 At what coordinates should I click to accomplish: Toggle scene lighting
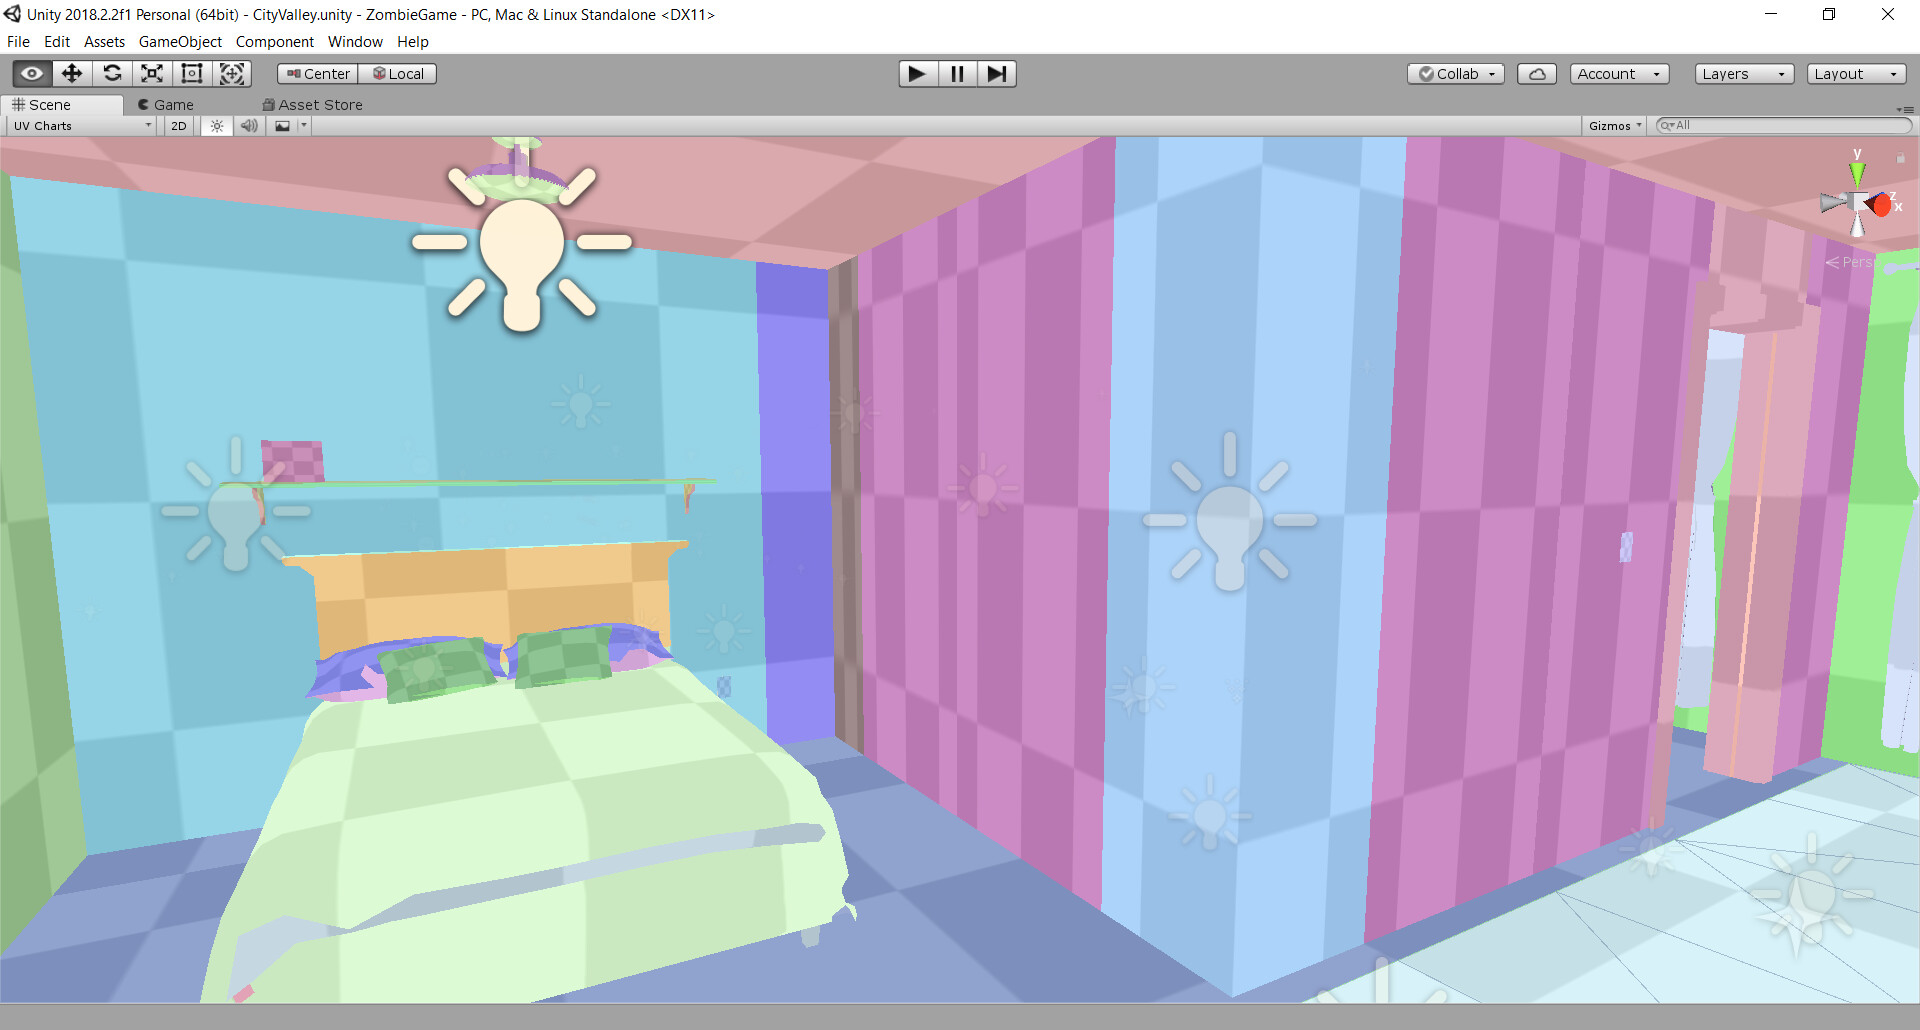[216, 125]
